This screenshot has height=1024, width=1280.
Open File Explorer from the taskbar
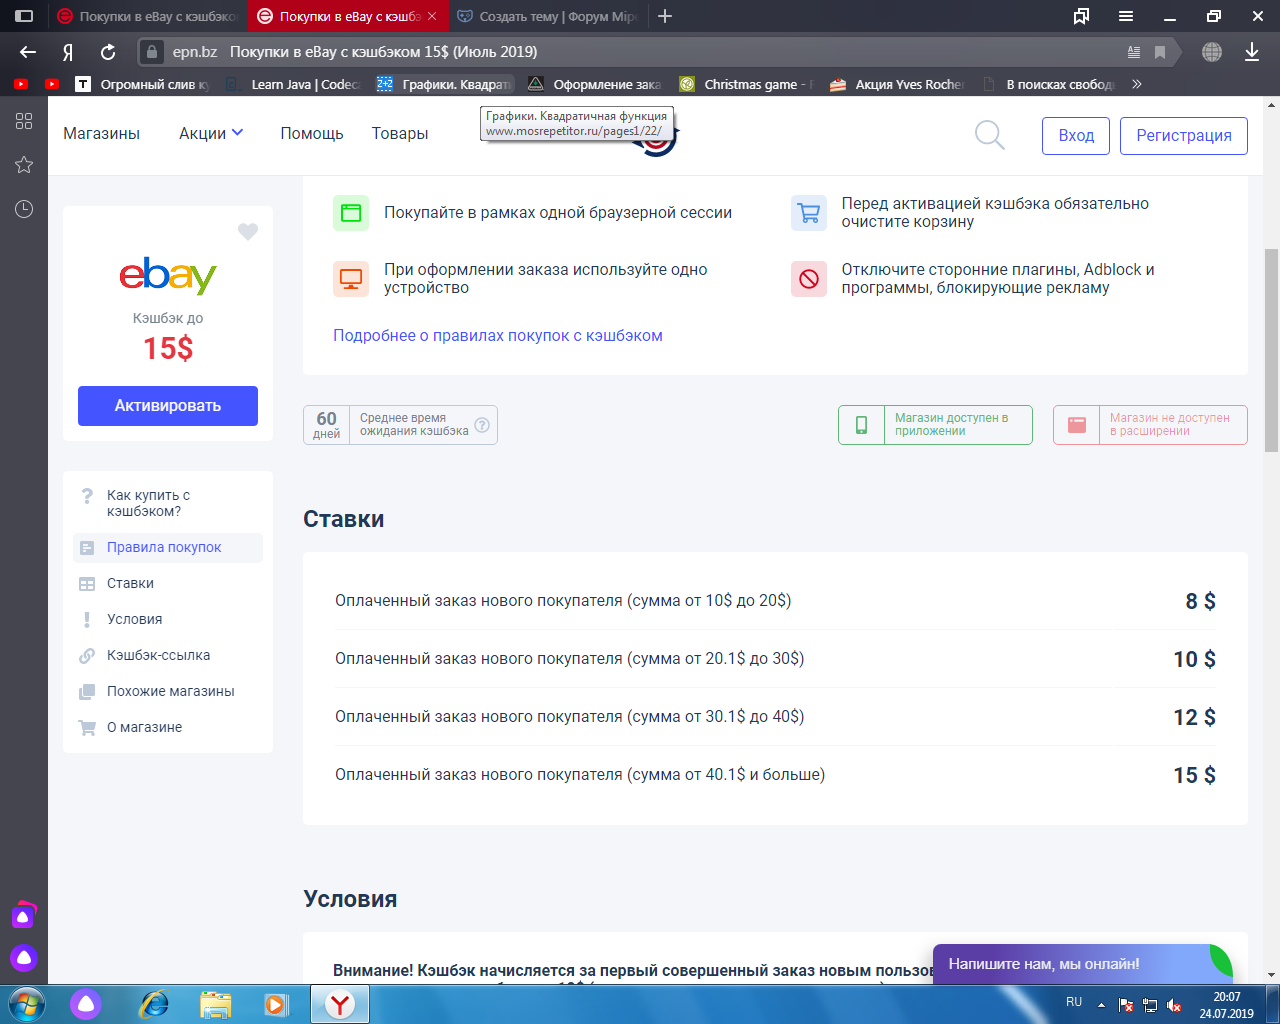[215, 1004]
